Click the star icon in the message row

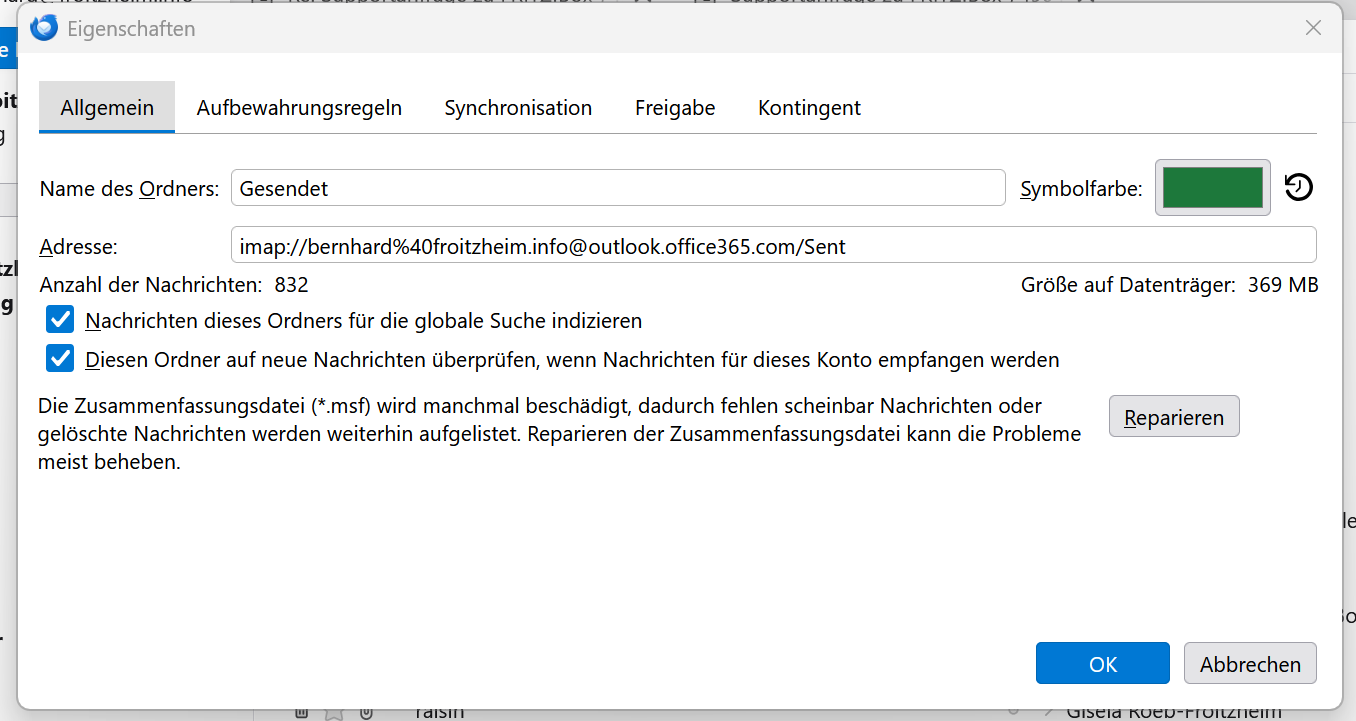(334, 713)
